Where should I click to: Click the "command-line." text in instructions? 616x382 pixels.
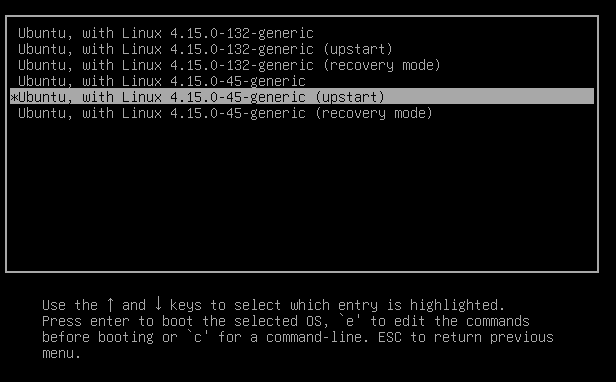click(317, 337)
